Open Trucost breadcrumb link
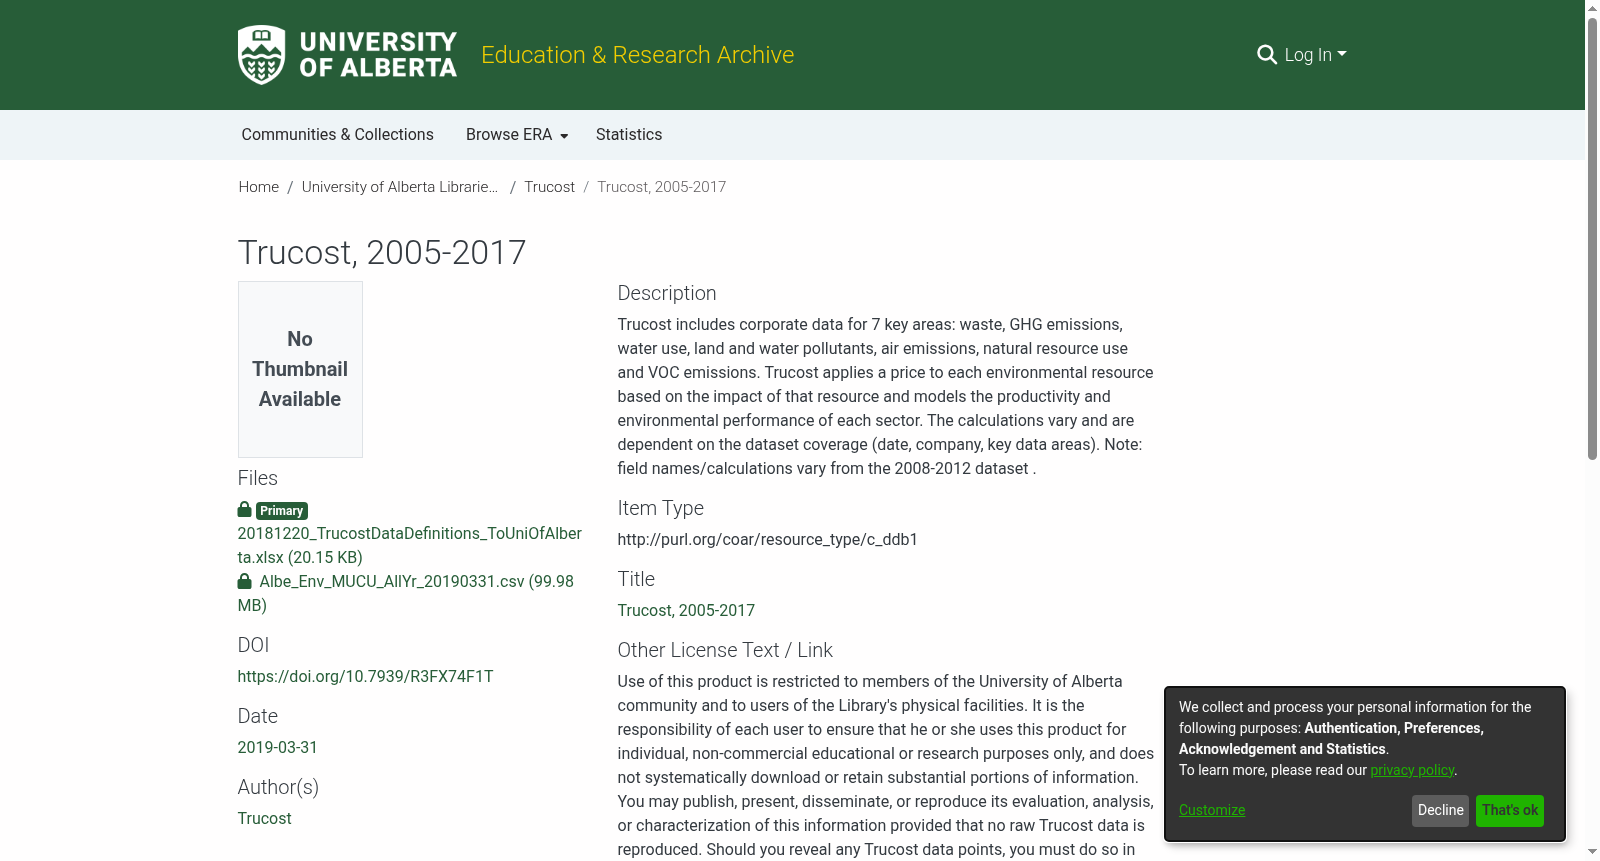This screenshot has height=861, width=1600. tap(550, 187)
